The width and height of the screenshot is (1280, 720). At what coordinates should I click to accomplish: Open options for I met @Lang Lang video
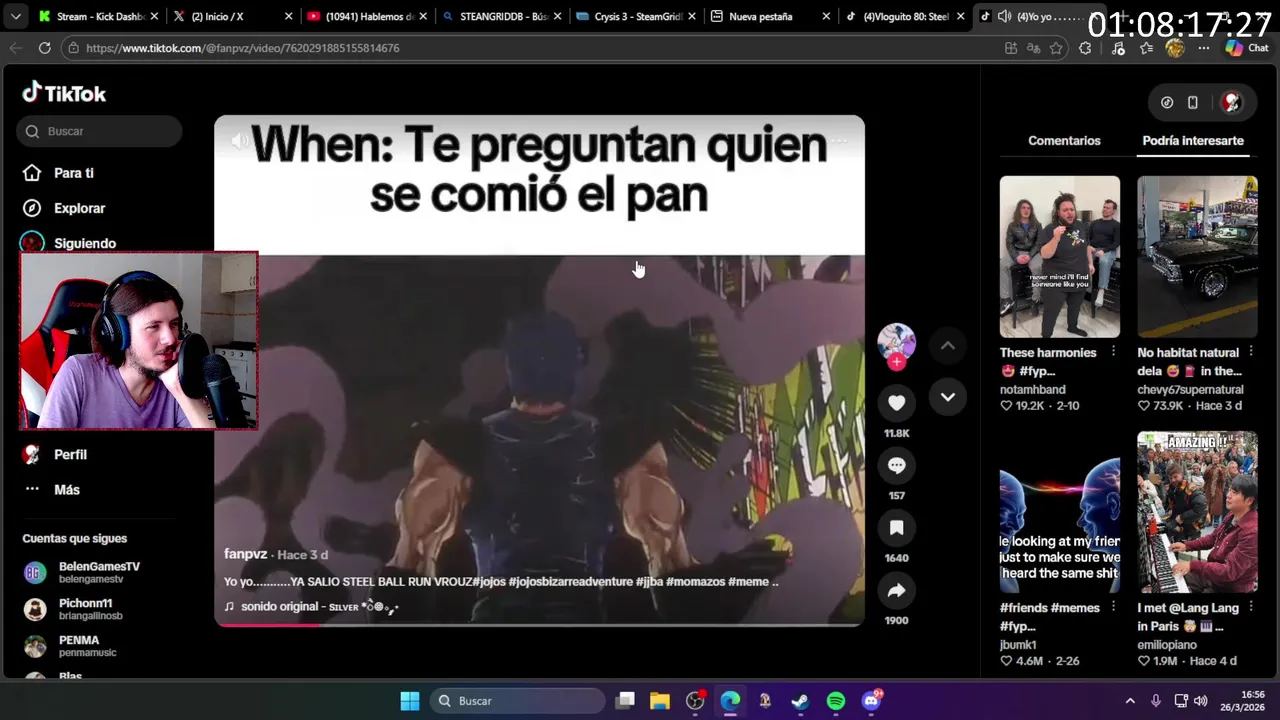click(1251, 607)
